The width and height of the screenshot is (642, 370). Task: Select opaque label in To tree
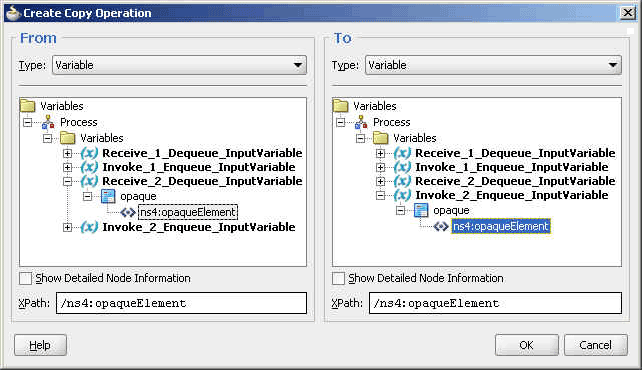(451, 210)
